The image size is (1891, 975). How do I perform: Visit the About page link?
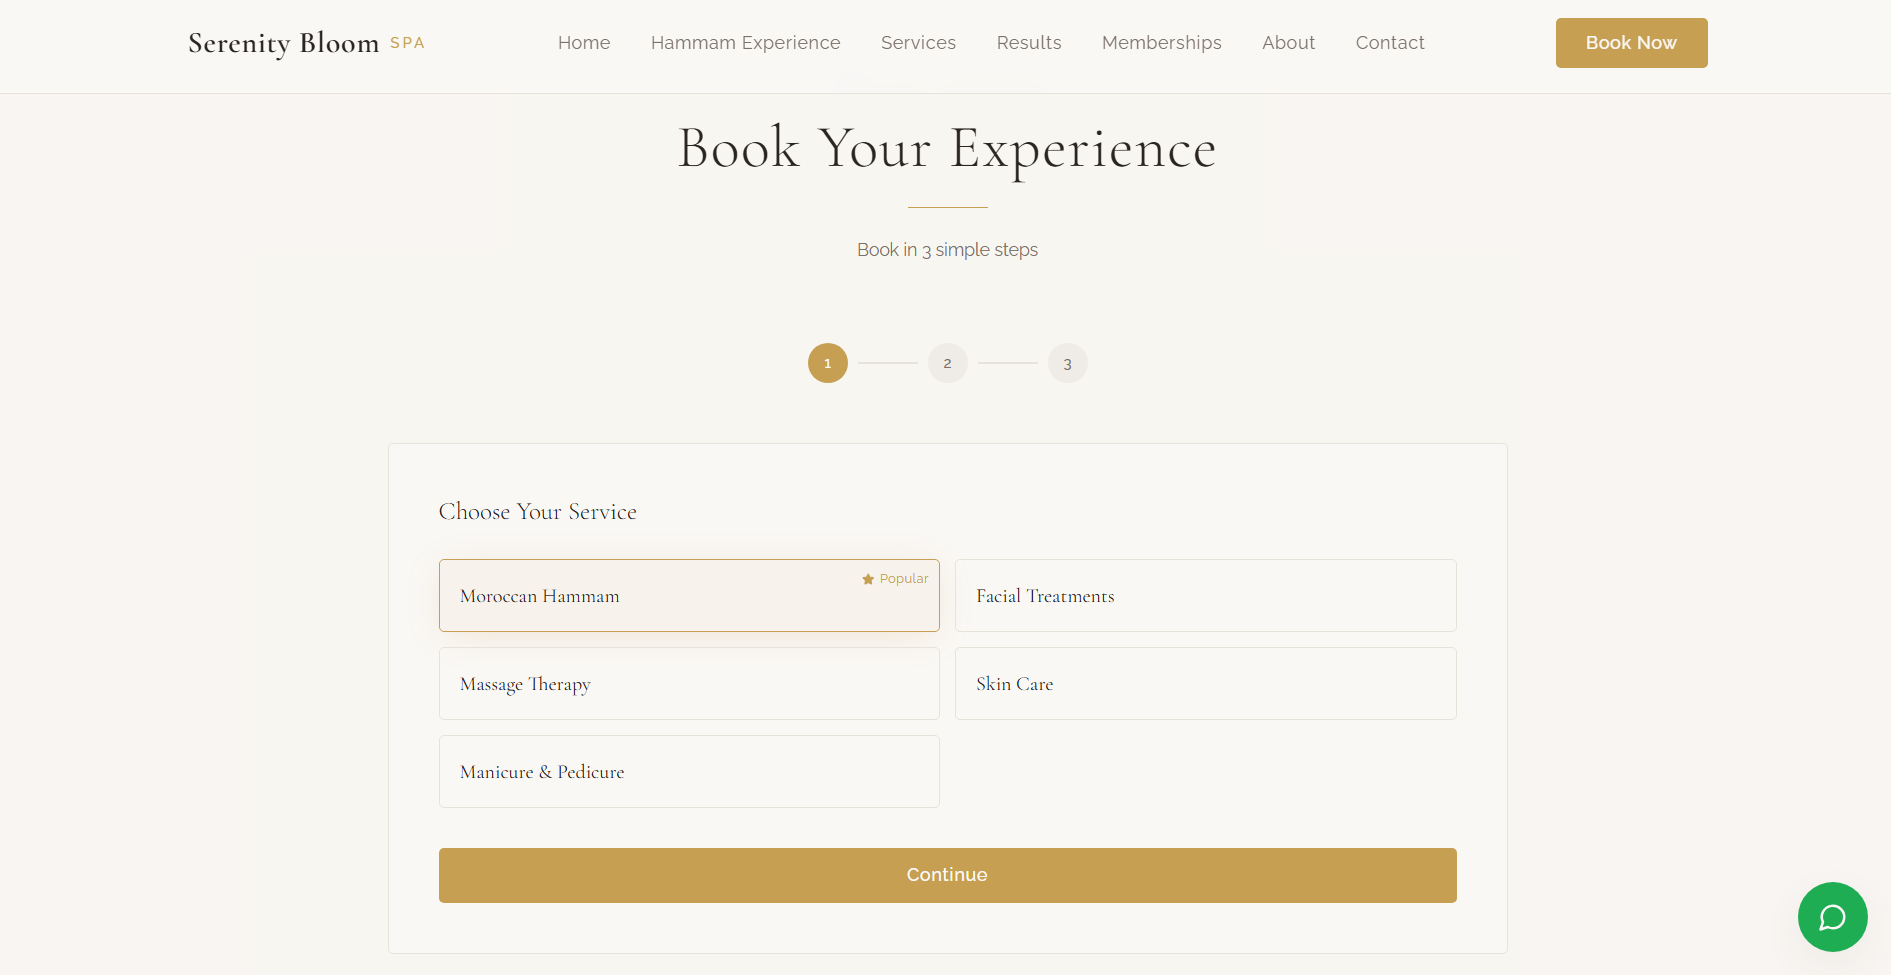pos(1288,43)
